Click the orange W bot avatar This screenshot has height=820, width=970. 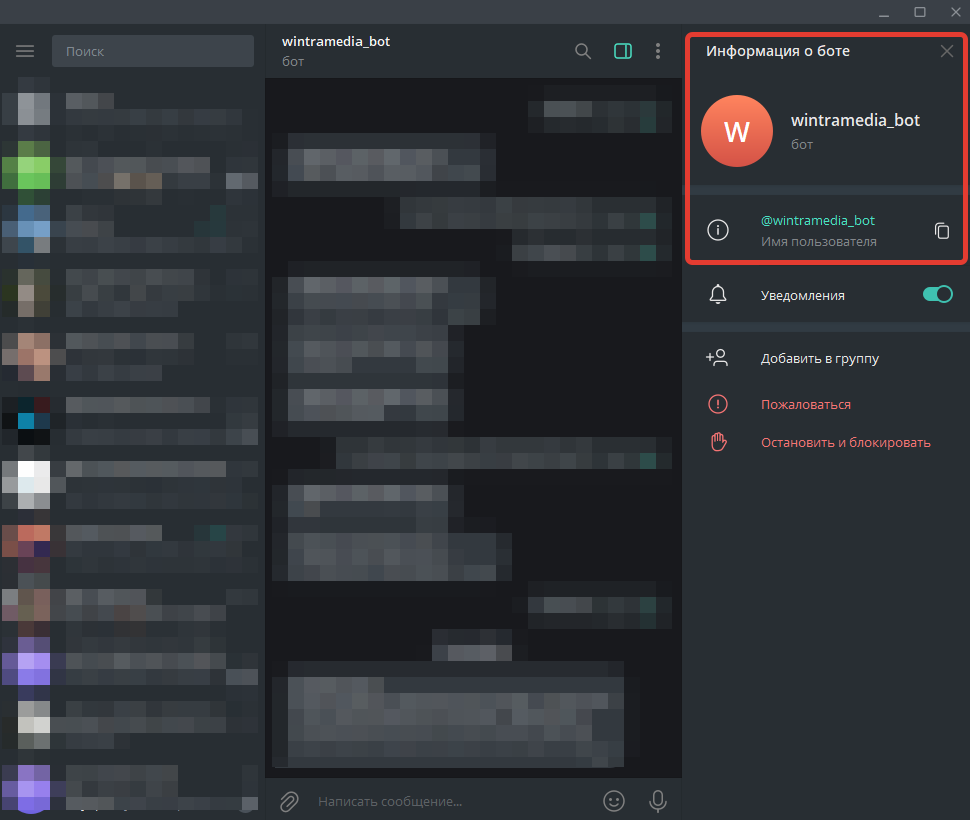pos(736,131)
